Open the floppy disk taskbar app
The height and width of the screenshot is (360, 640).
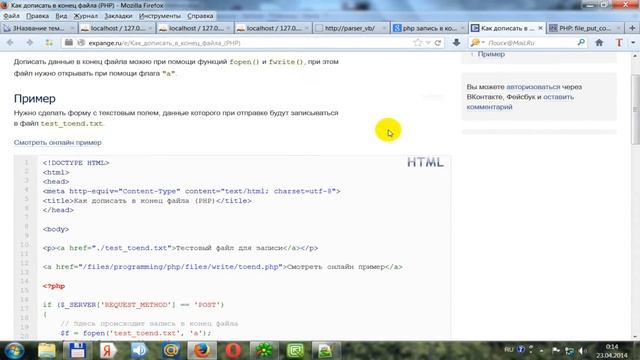tap(77, 351)
